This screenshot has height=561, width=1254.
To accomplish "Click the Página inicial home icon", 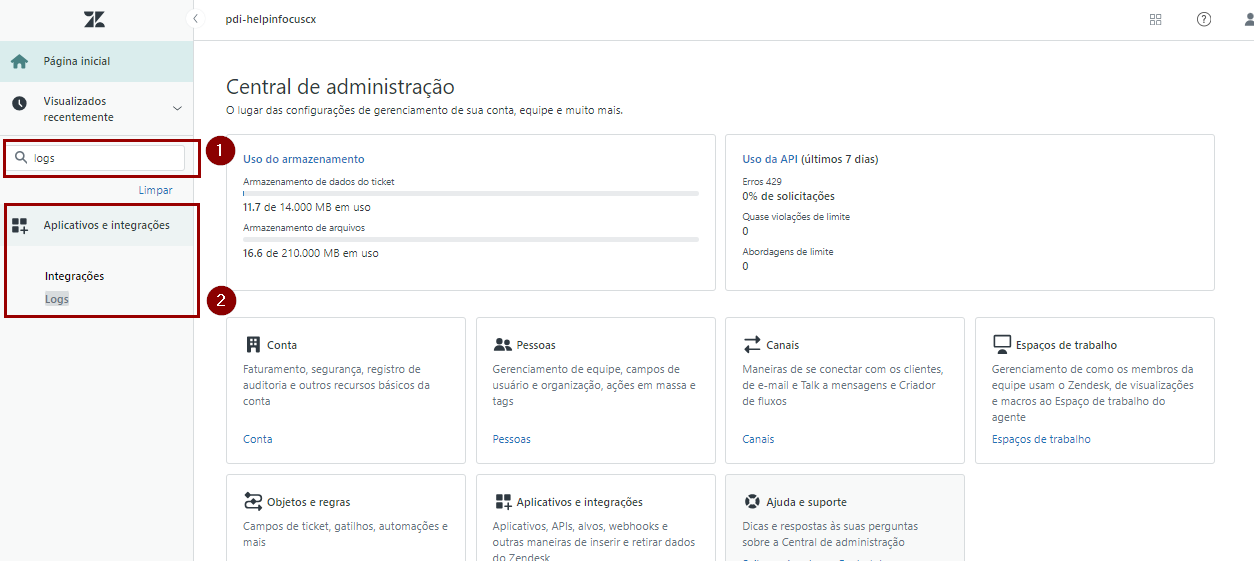I will [x=19, y=62].
